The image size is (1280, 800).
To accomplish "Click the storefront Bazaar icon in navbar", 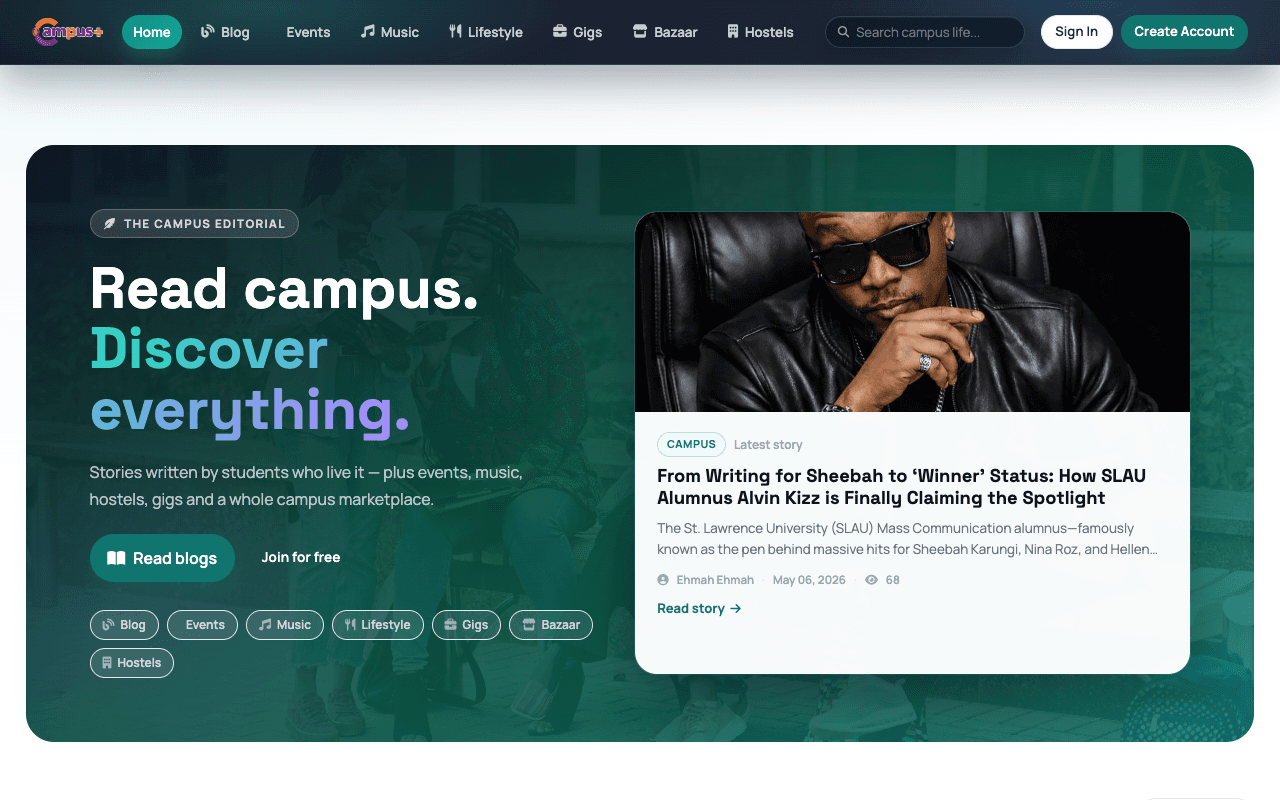I will 640,32.
